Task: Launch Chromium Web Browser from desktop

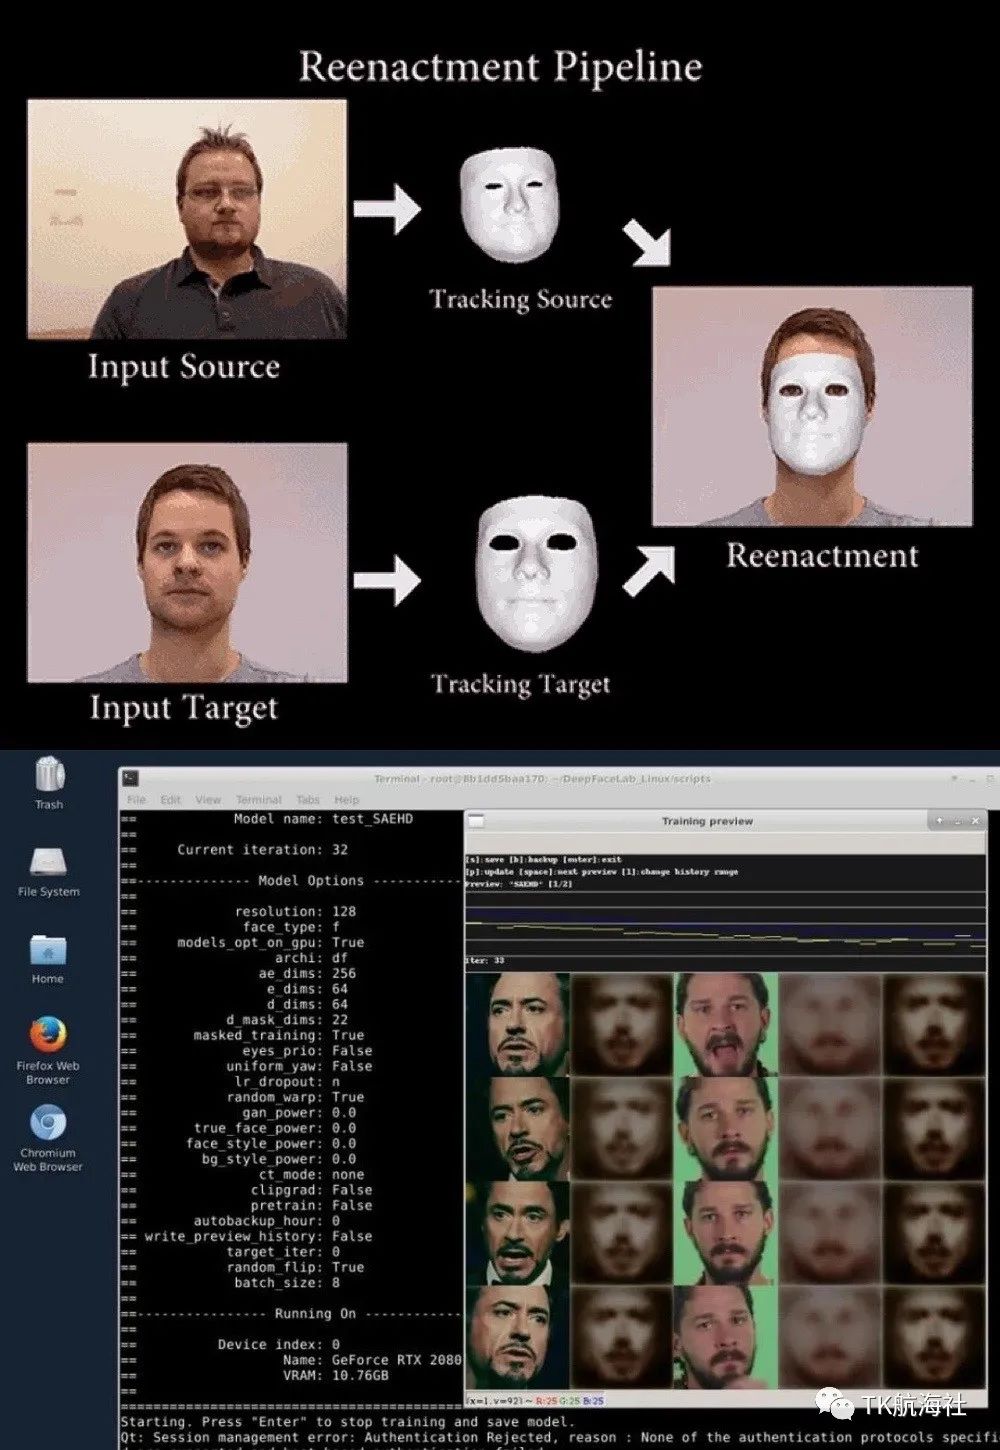Action: [x=48, y=1137]
